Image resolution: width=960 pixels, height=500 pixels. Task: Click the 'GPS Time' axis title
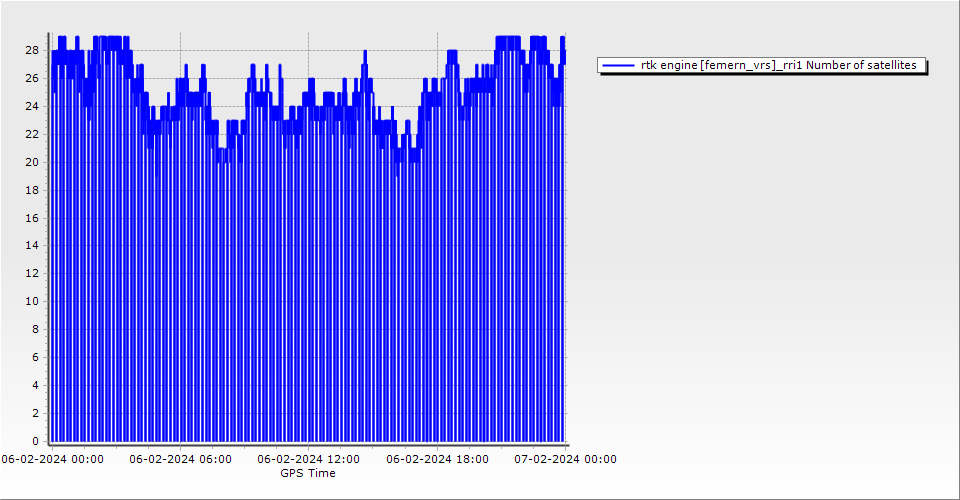(x=308, y=473)
